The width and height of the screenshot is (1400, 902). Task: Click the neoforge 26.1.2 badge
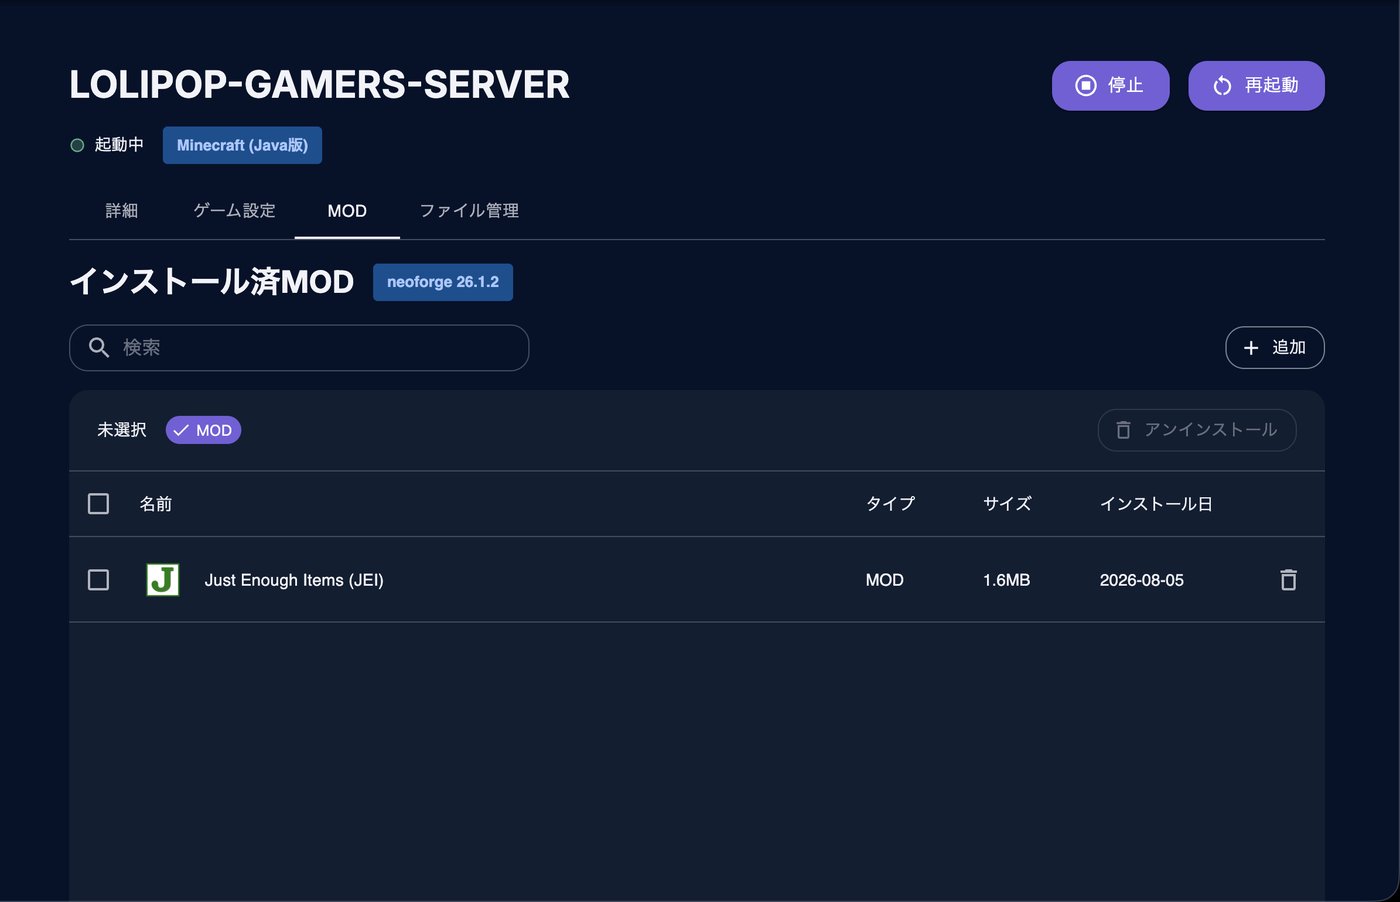(x=443, y=282)
